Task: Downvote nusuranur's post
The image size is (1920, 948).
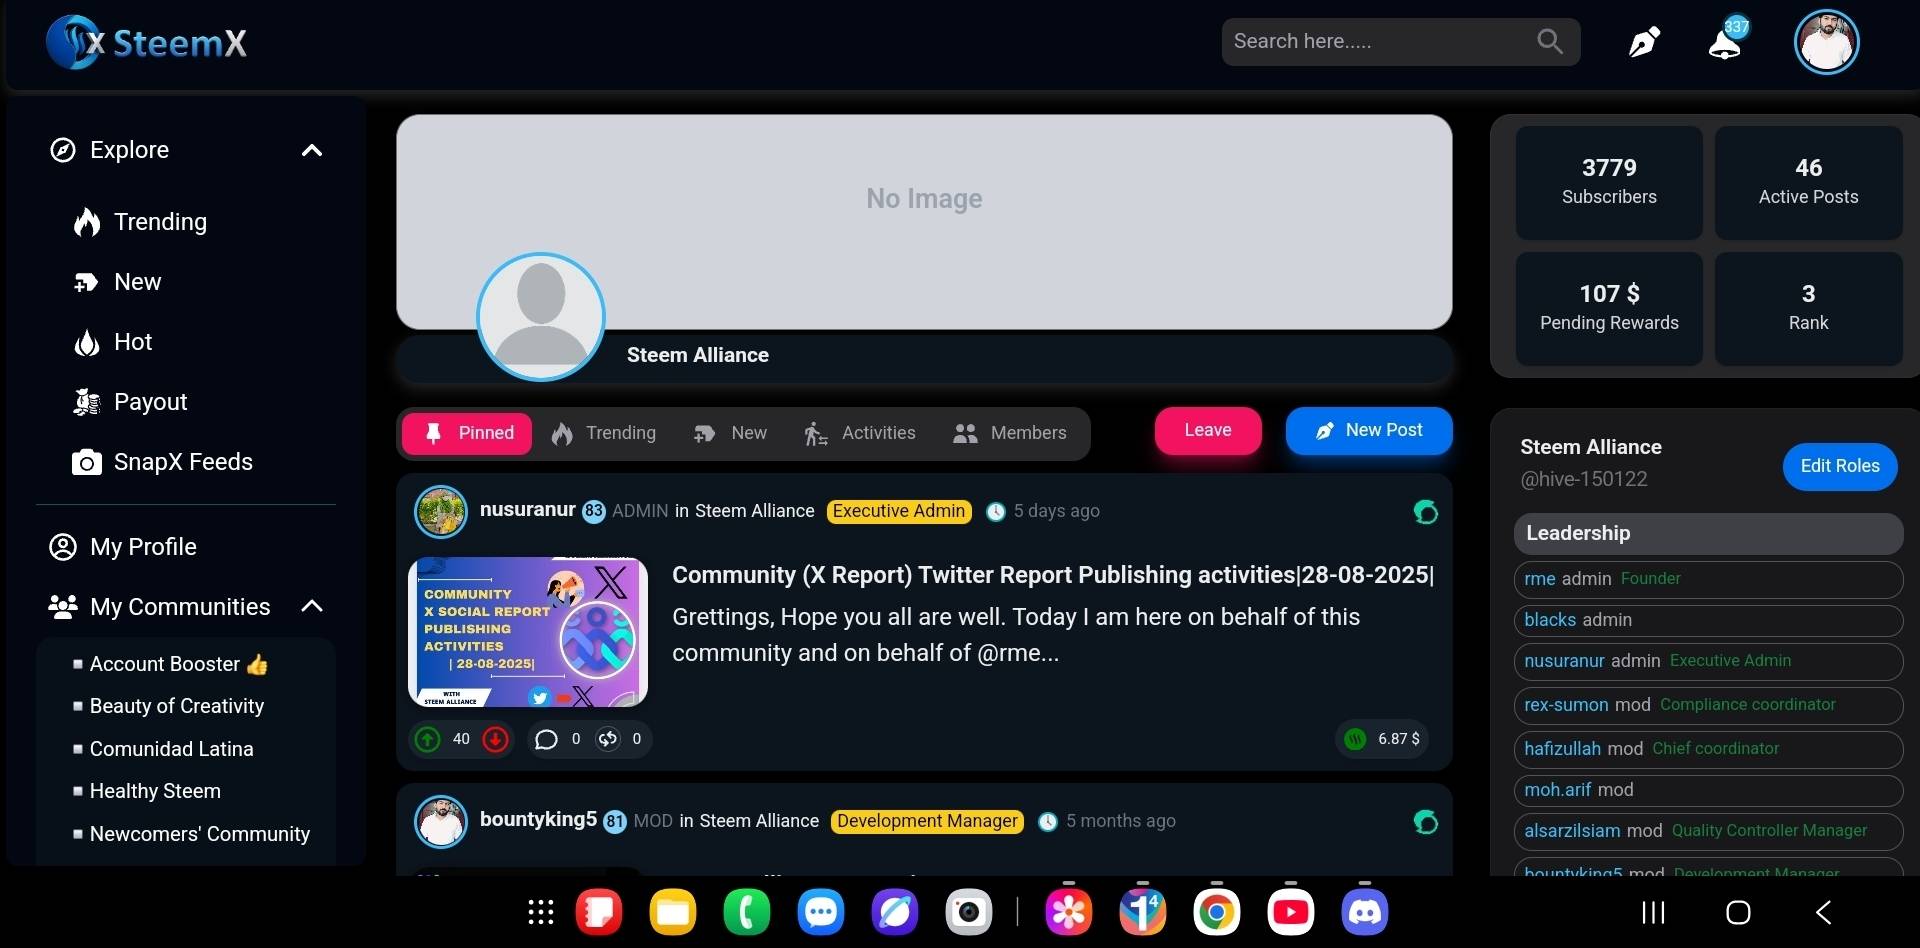Action: (495, 739)
